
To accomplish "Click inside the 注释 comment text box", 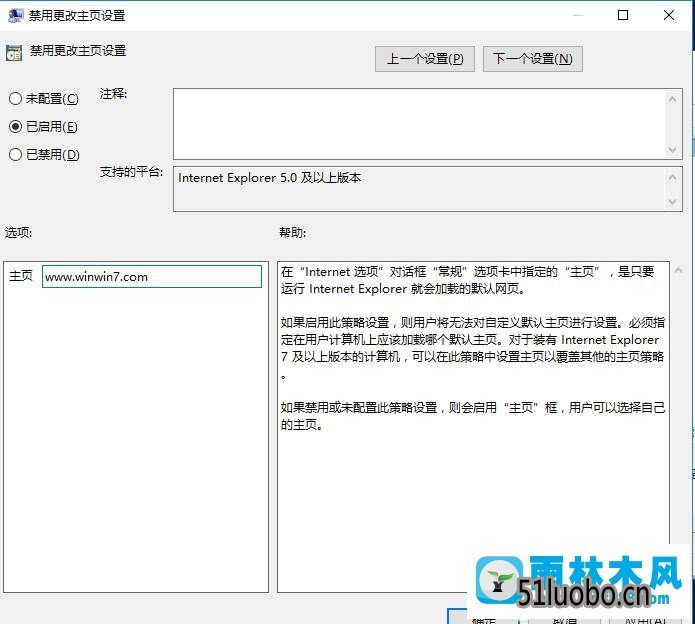I will tap(418, 122).
